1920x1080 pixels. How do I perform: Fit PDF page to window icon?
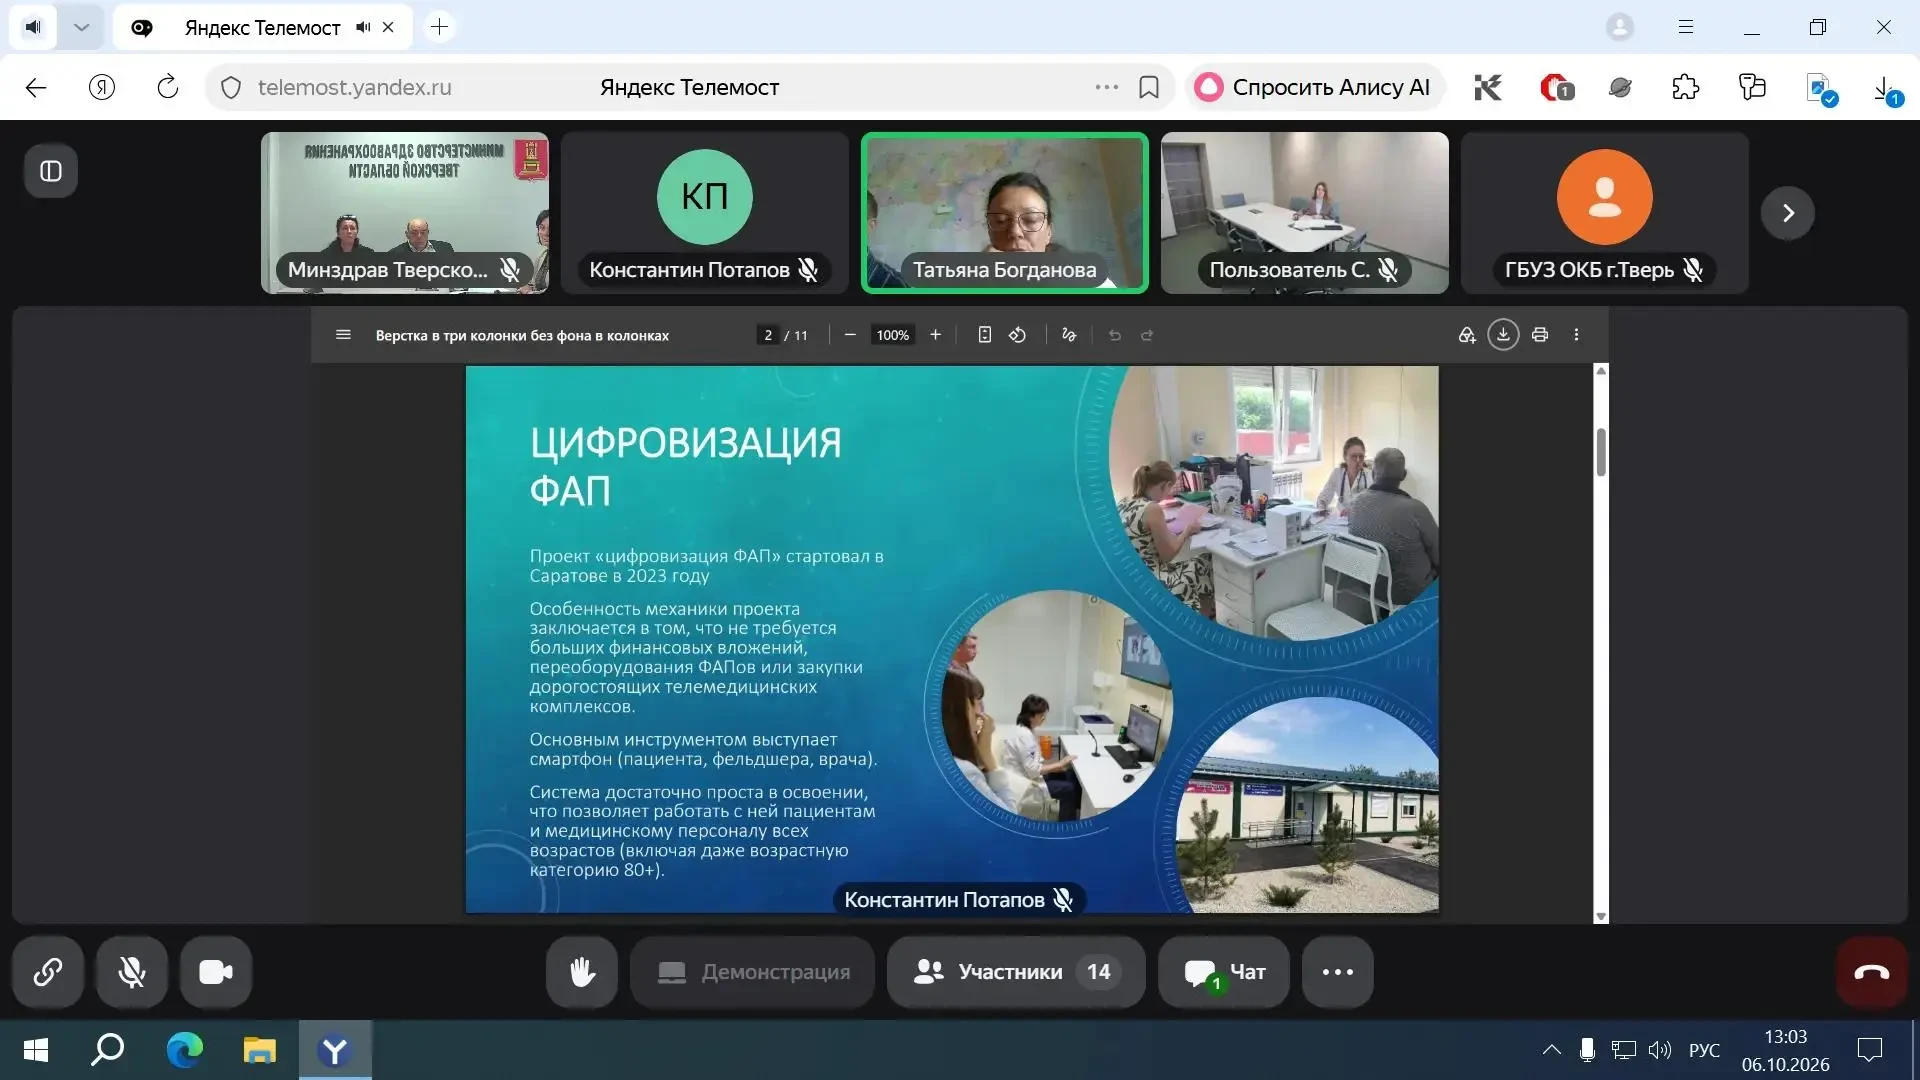[x=984, y=335]
